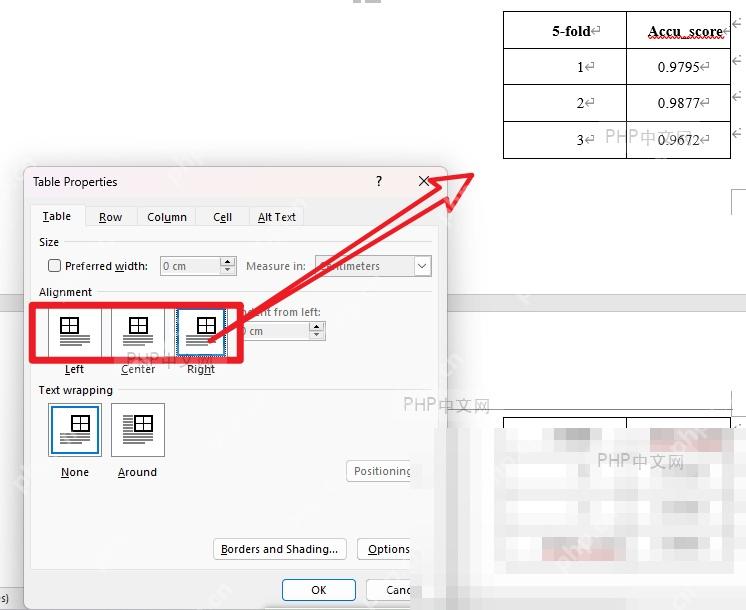
Task: Enable the Preferred width checkbox
Action: point(54,266)
